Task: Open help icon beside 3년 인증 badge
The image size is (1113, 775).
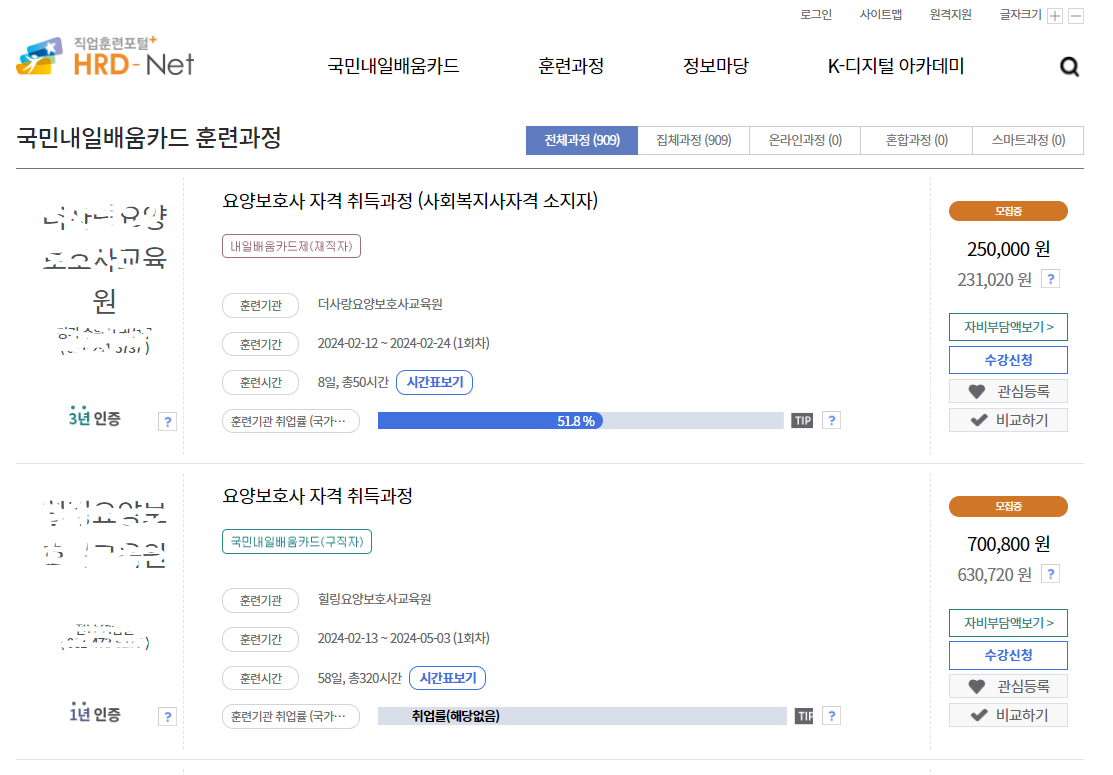Action: coord(167,421)
